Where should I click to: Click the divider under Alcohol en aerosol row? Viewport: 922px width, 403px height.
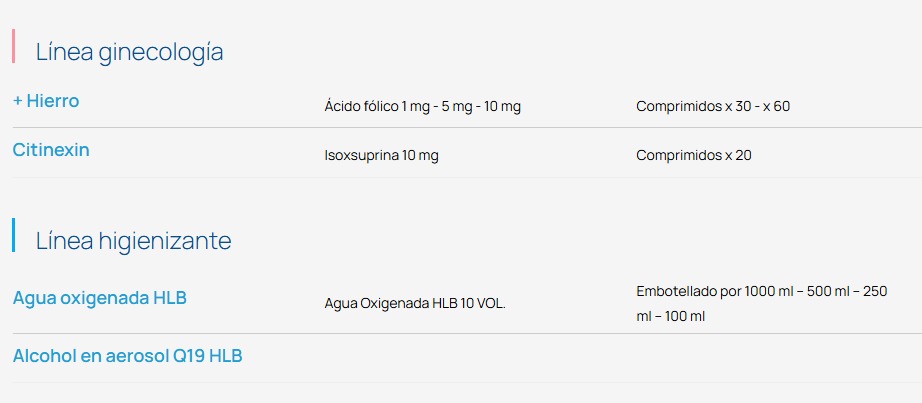click(467, 382)
